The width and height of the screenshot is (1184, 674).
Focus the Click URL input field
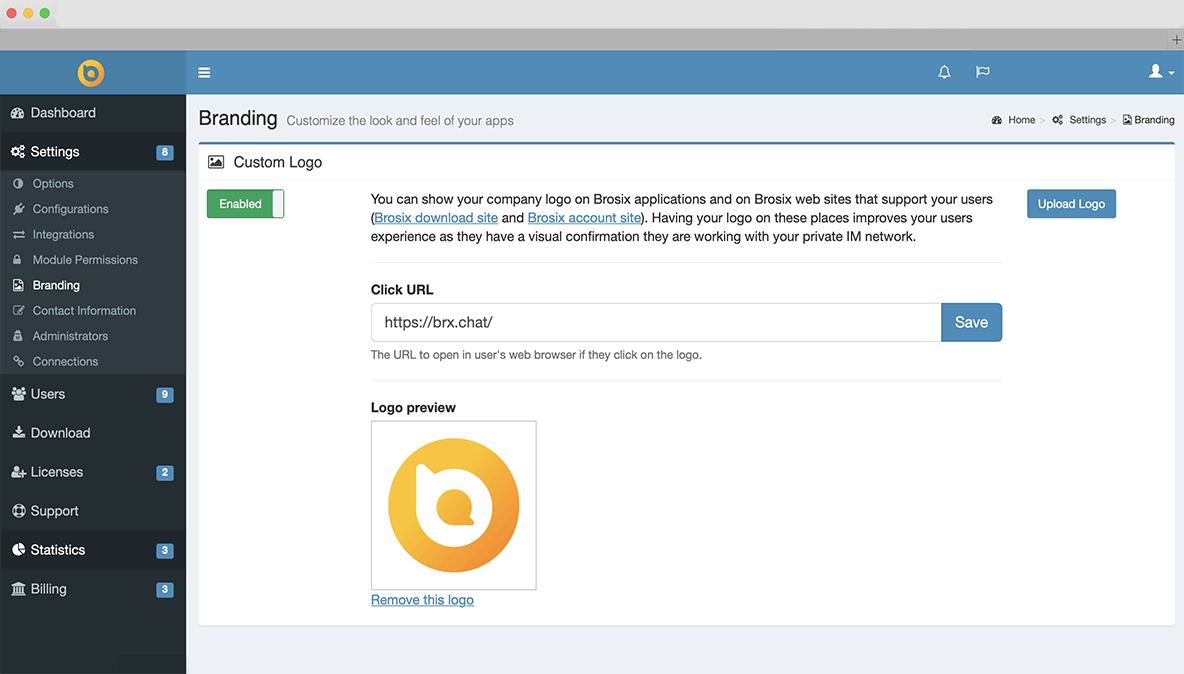656,322
